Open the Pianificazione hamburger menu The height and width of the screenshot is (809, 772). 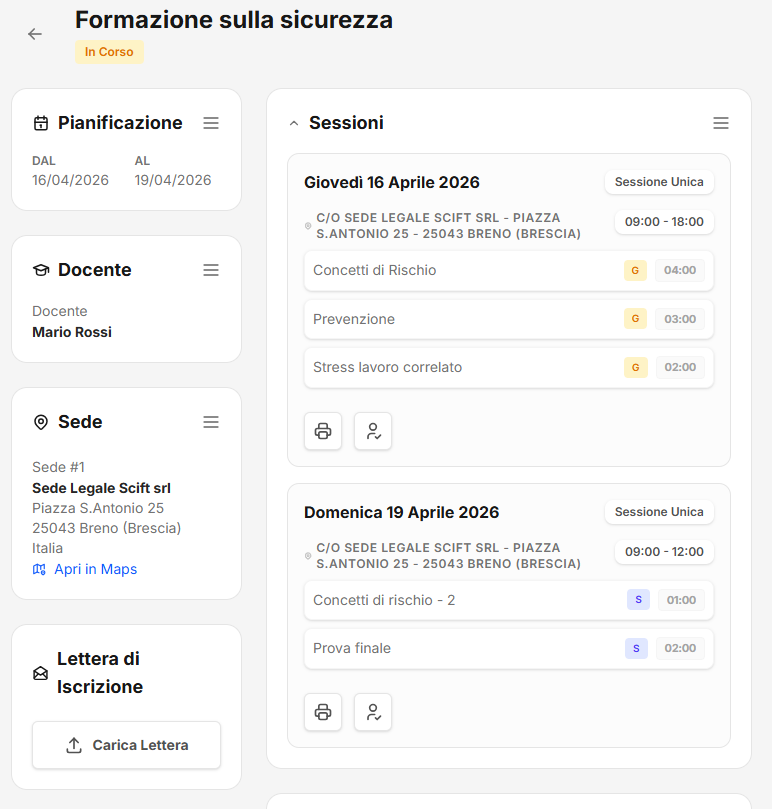coord(211,123)
